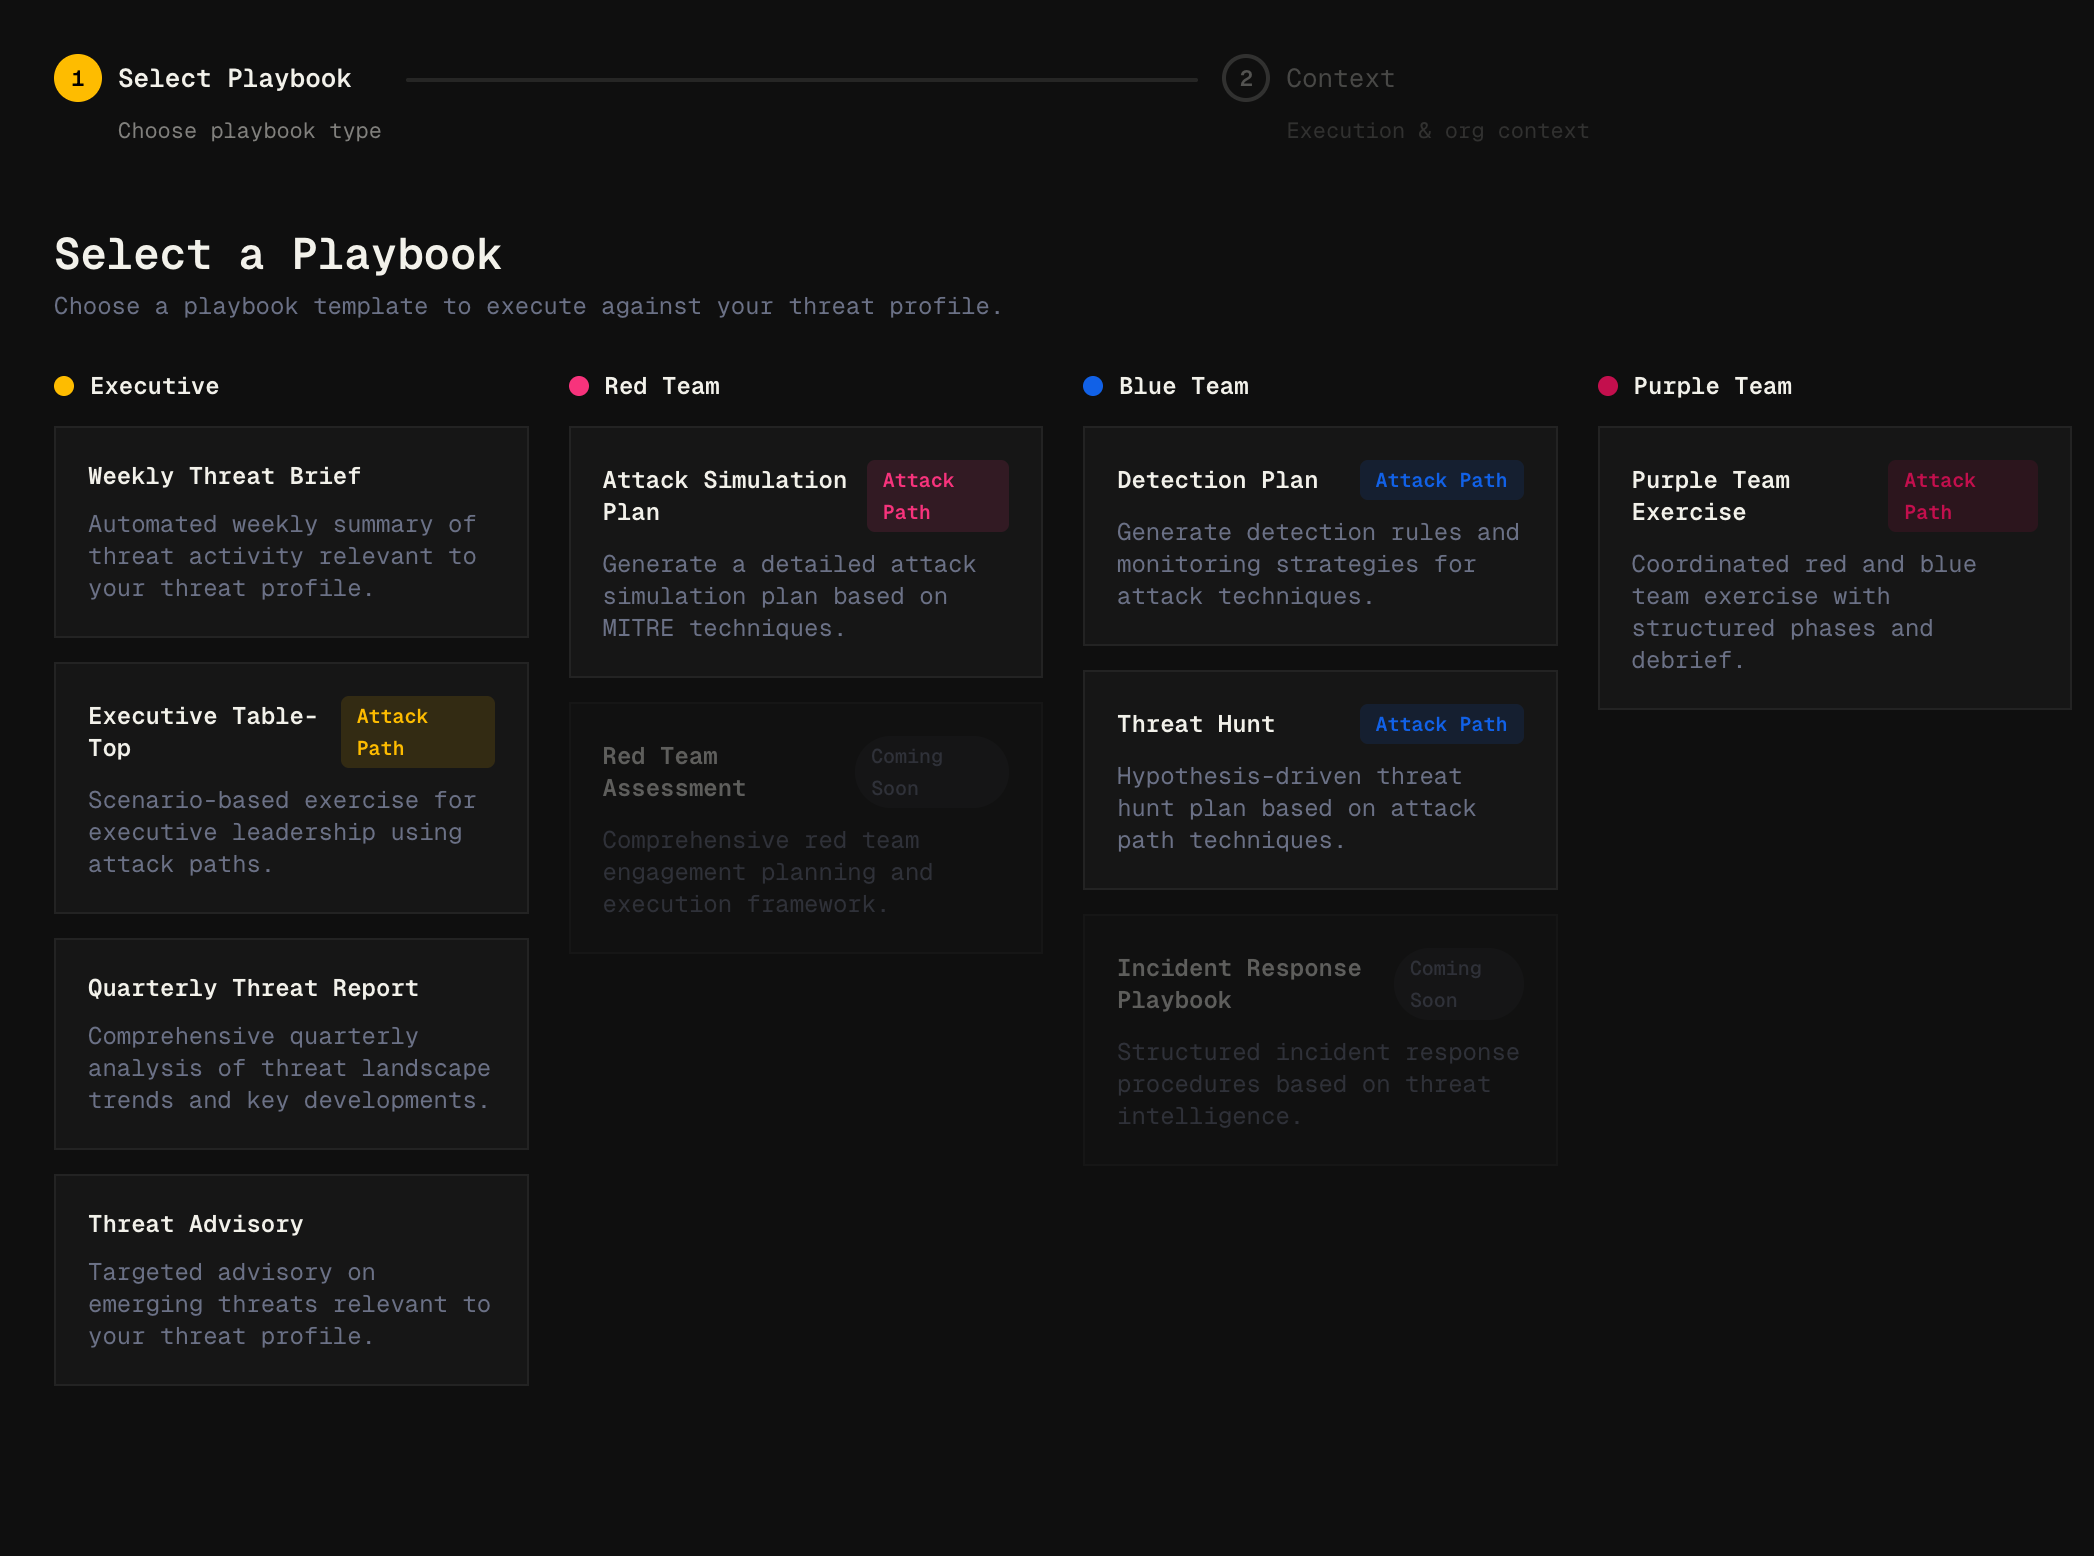
Task: Click the Select Playbook step label
Action: 235,78
